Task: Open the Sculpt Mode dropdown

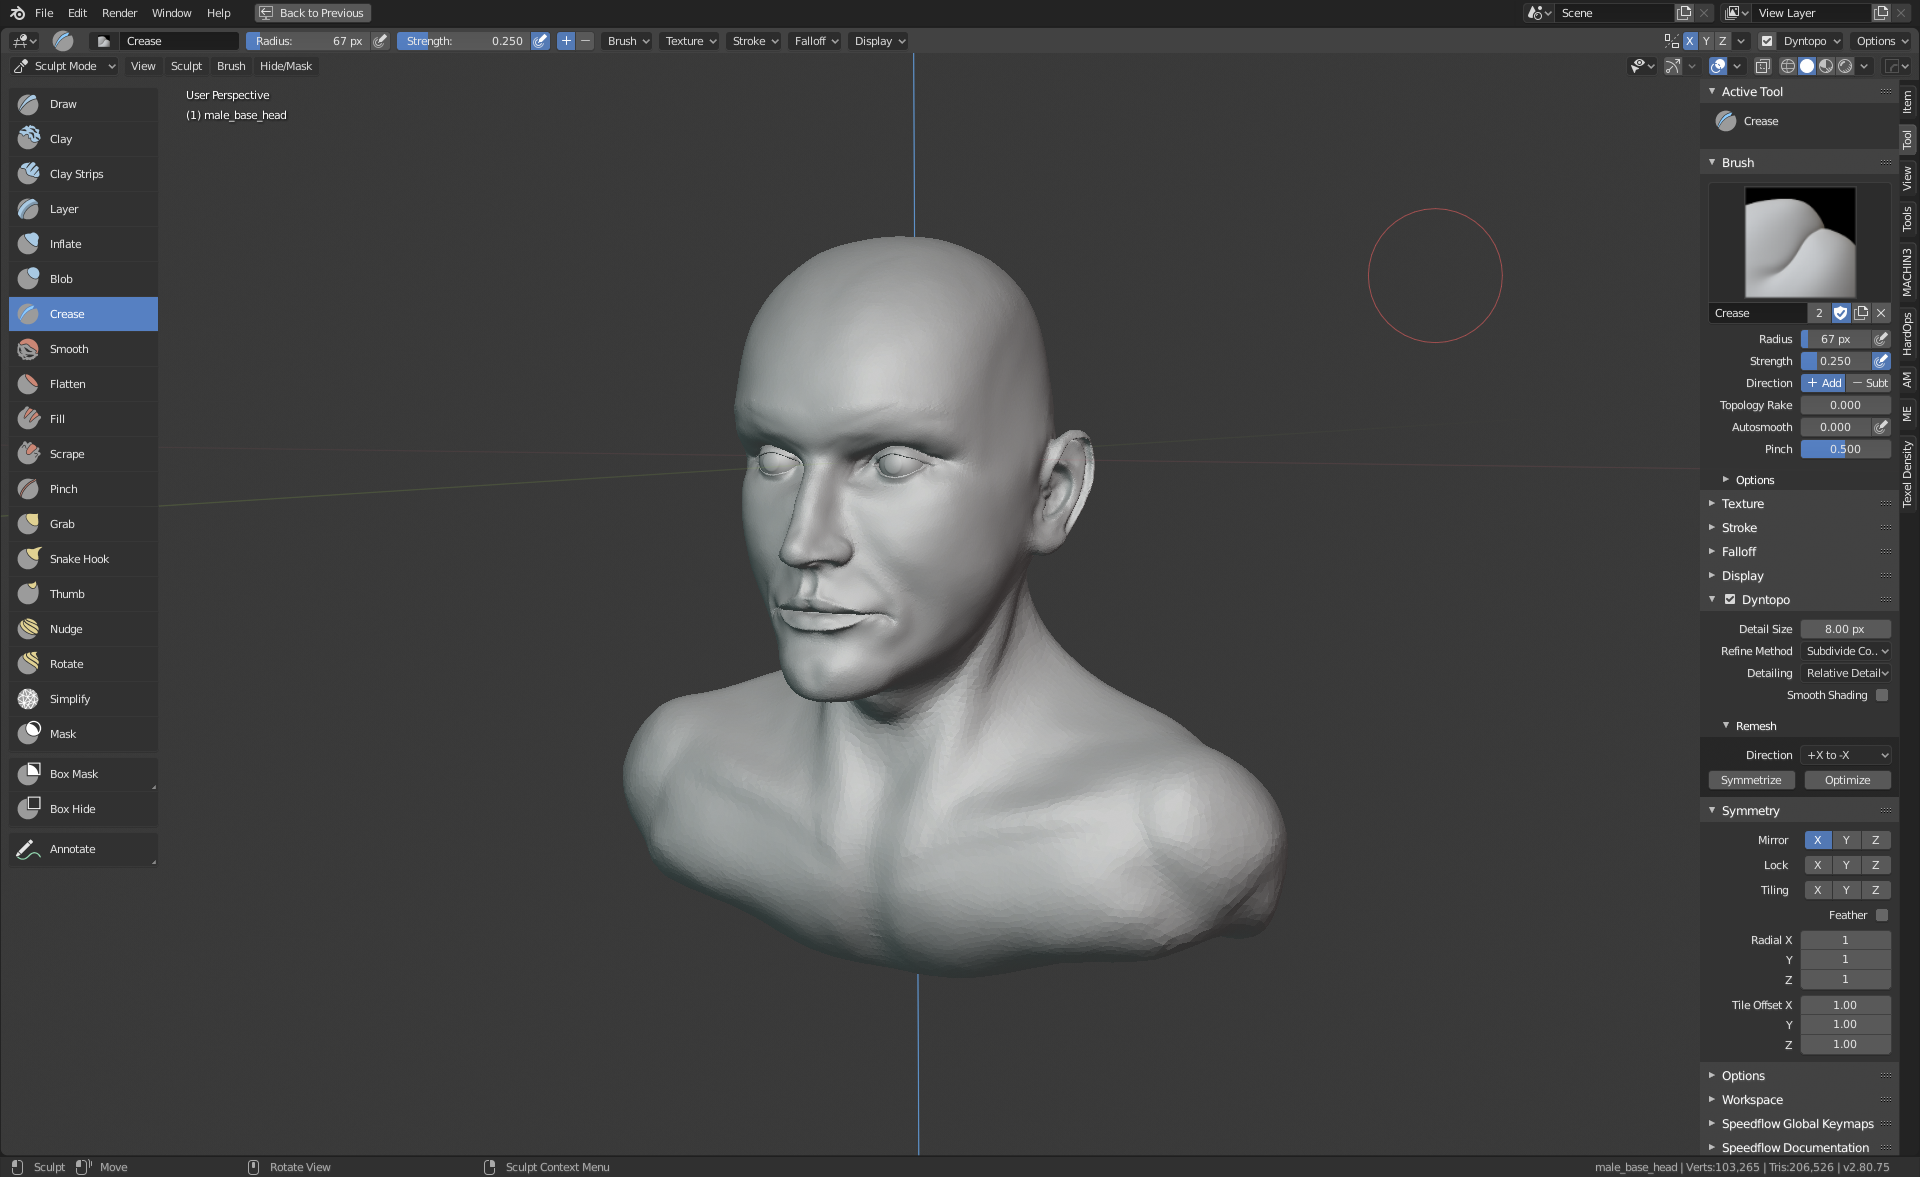Action: click(65, 66)
